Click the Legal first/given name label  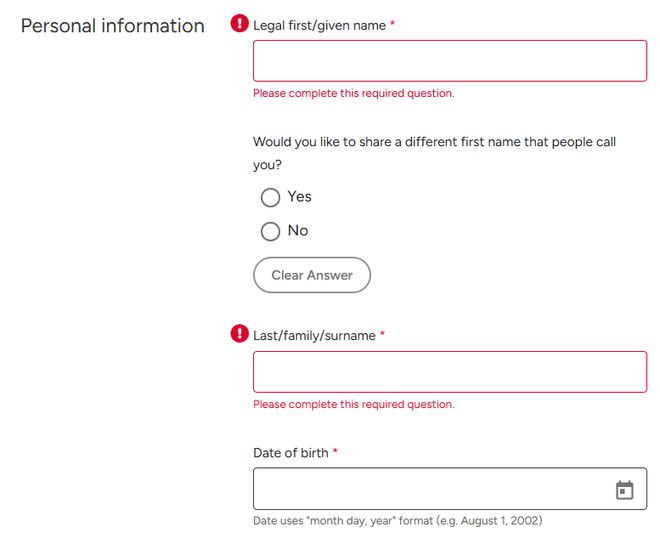[319, 25]
